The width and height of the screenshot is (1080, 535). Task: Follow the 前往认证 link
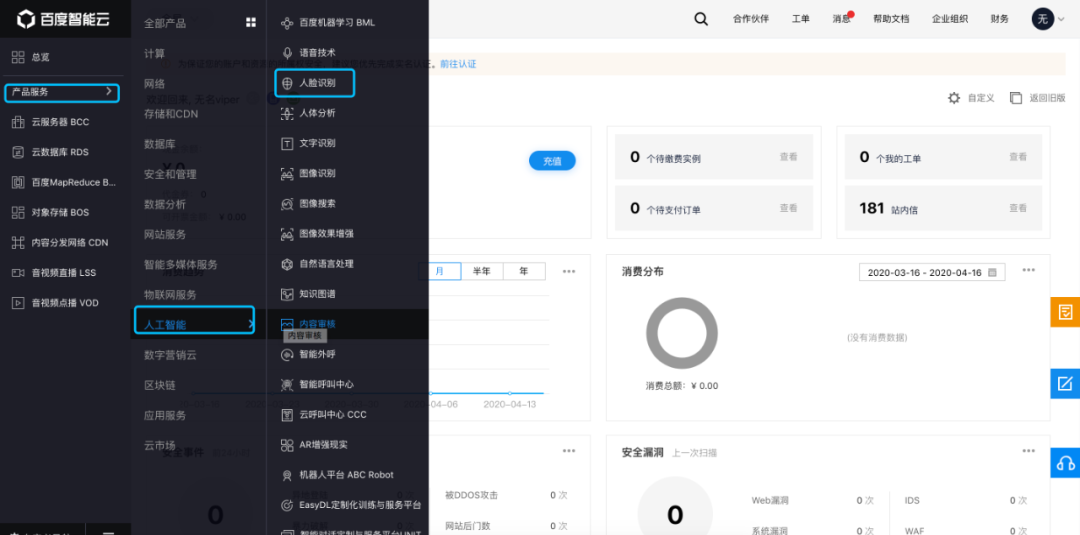pos(458,64)
